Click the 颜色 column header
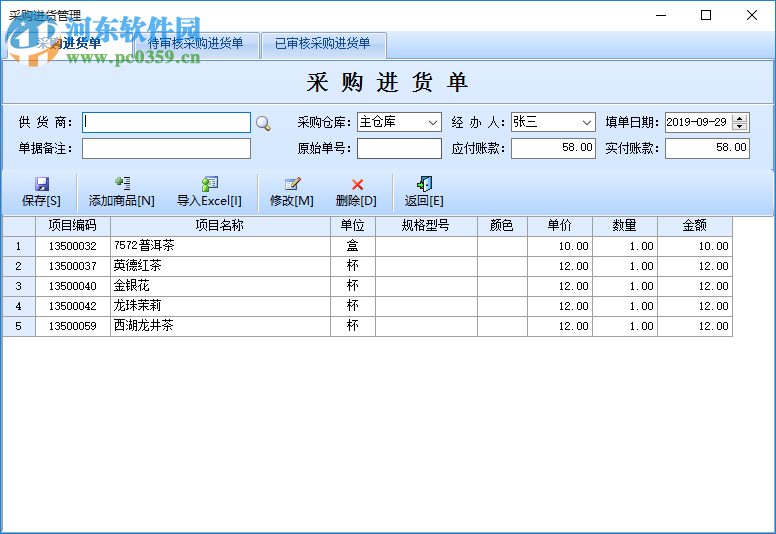Screen dimensions: 776x534 click(x=502, y=226)
